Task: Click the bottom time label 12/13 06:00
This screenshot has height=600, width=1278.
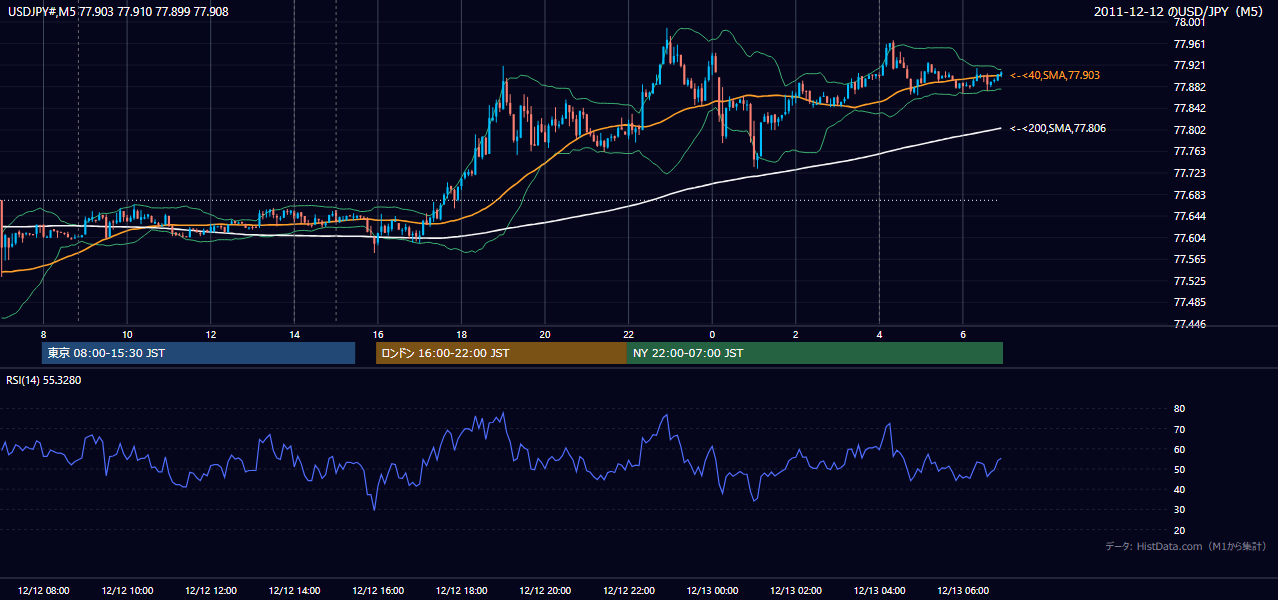Action: [962, 591]
